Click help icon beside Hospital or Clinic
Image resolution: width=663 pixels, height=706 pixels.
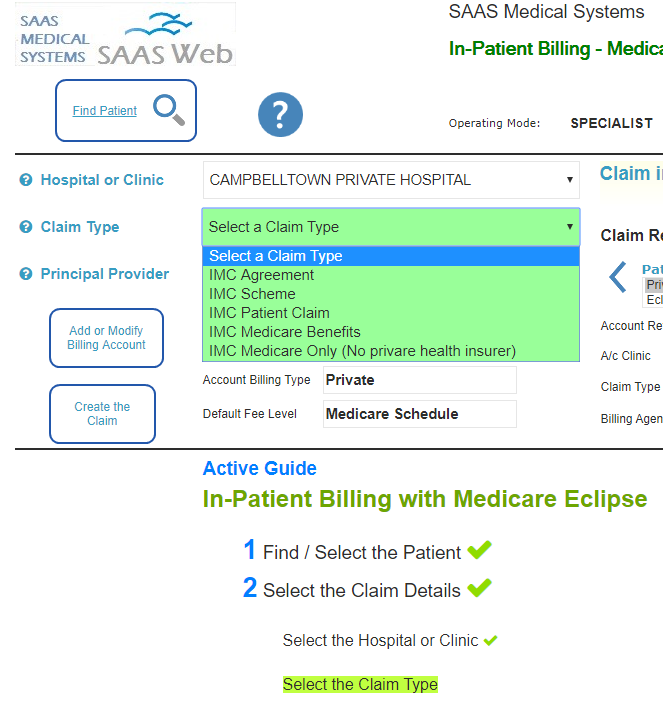(x=26, y=180)
